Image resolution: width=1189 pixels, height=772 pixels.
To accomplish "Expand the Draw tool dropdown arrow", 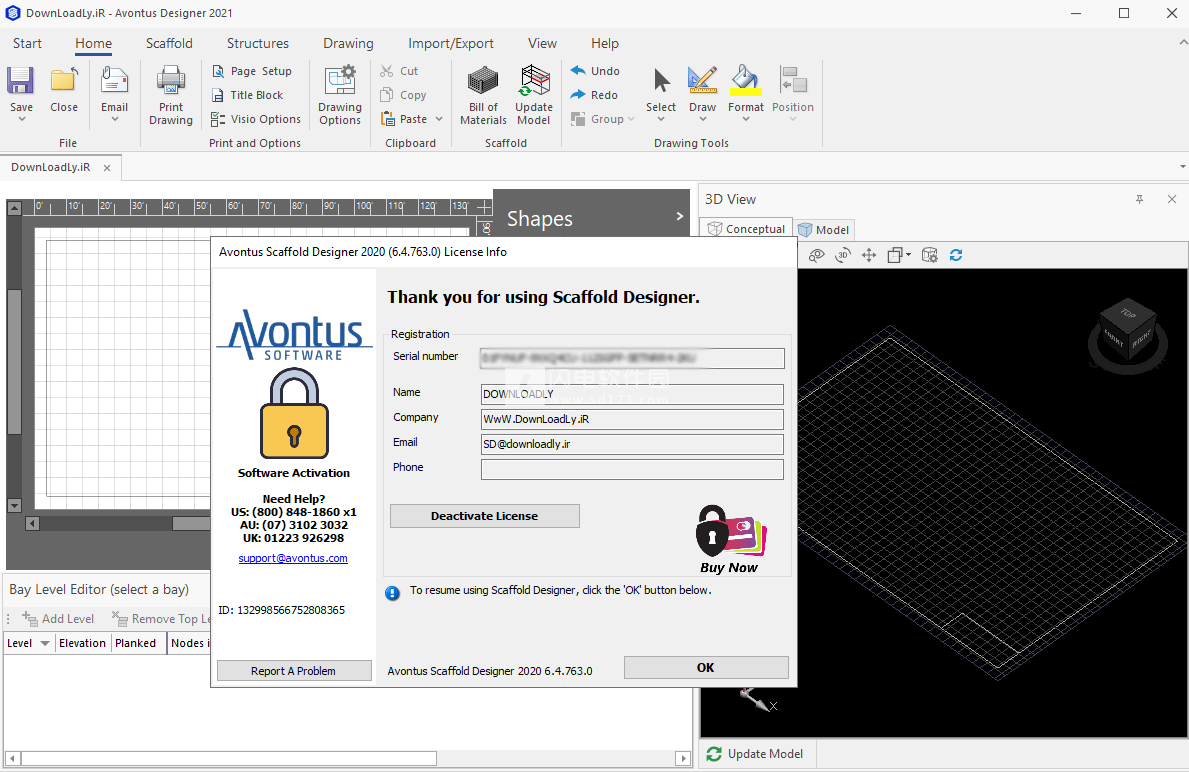I will click(x=702, y=120).
